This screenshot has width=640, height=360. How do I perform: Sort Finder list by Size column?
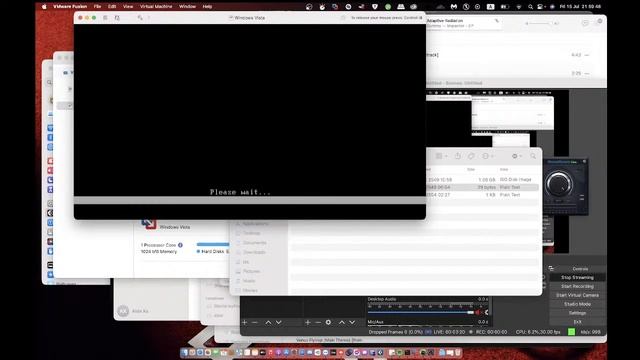(471, 169)
